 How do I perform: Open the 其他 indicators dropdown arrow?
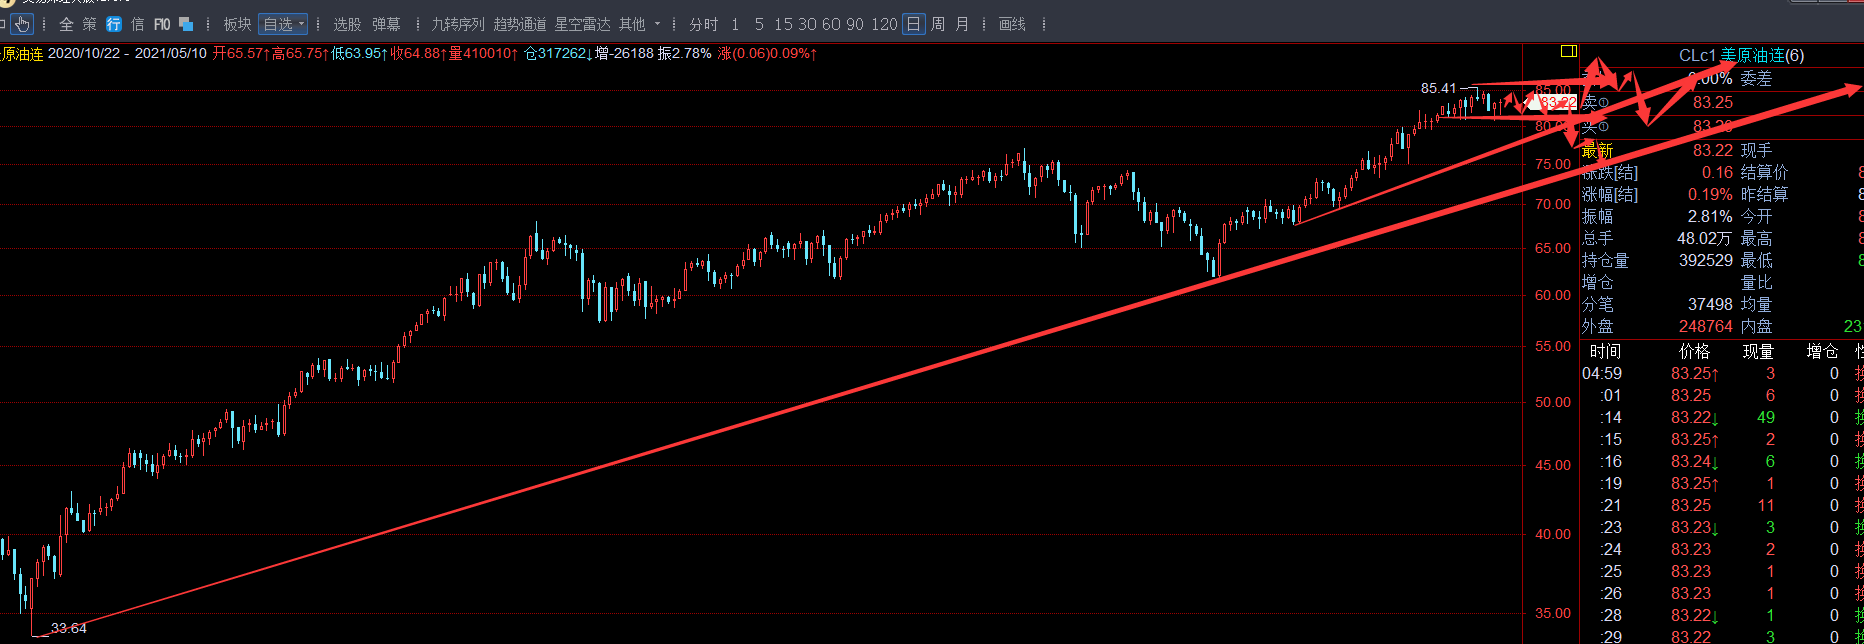(x=657, y=24)
